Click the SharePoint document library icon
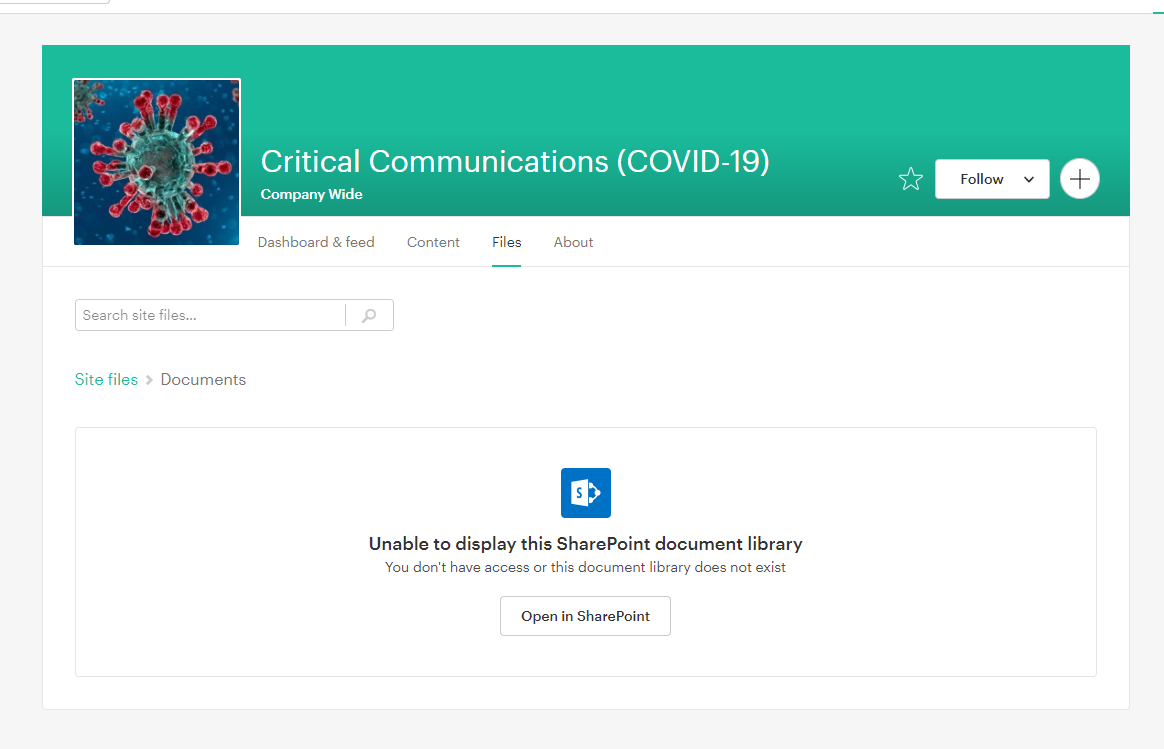Image resolution: width=1164 pixels, height=749 pixels. [585, 493]
